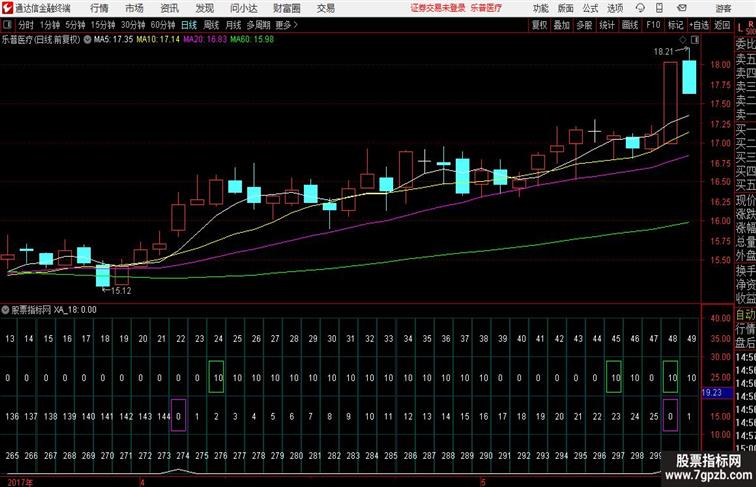Select the cyan candlestick at 15.12 low
The image size is (756, 487).
(103, 275)
